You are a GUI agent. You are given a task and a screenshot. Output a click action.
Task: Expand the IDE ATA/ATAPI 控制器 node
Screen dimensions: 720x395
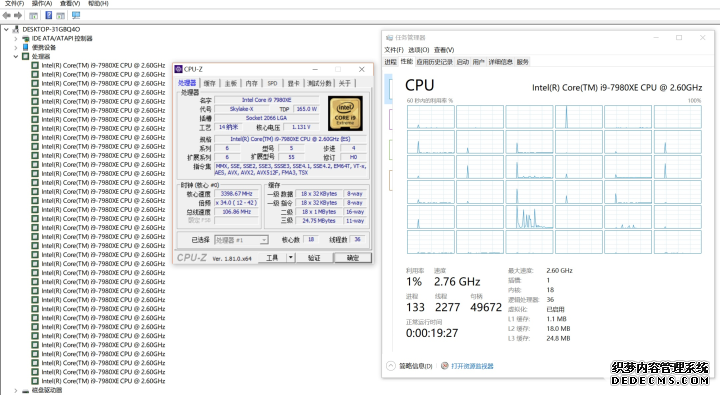point(16,39)
